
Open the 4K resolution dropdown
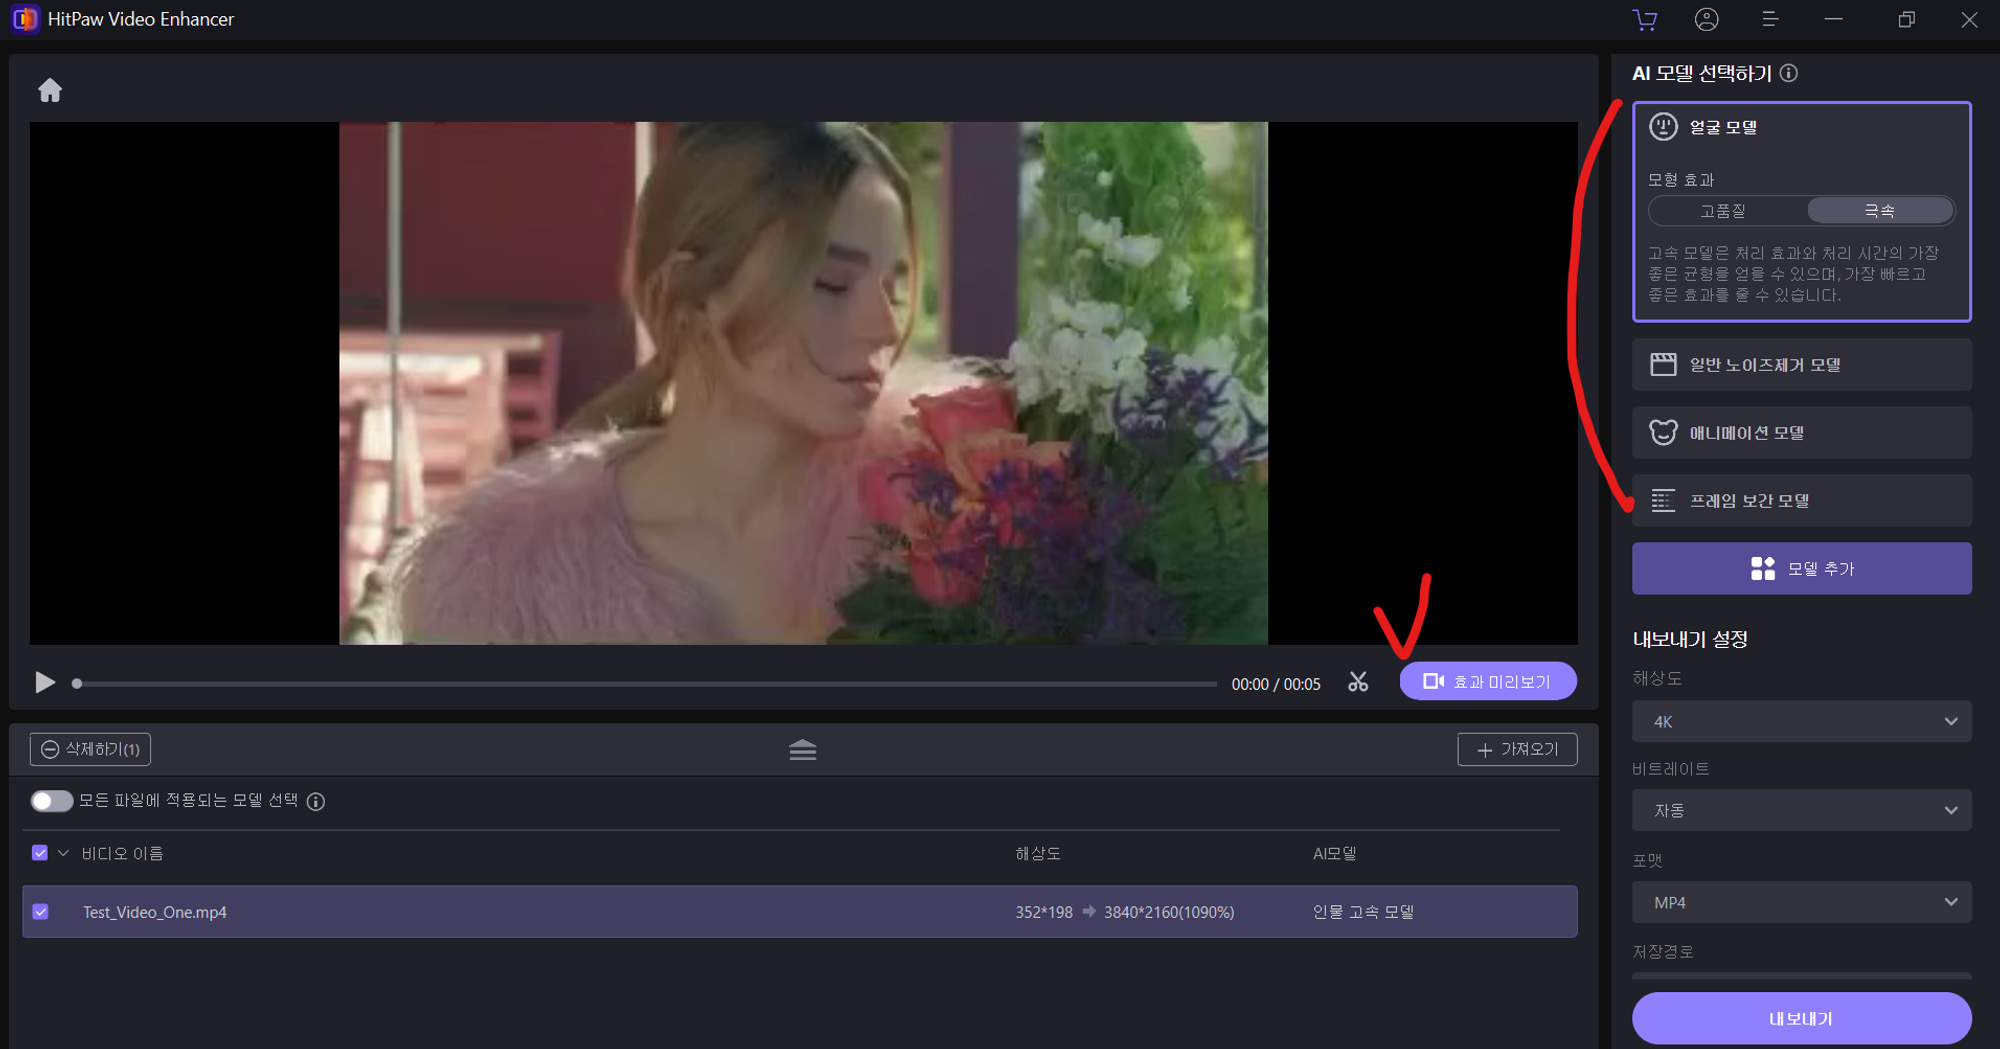coord(1802,721)
